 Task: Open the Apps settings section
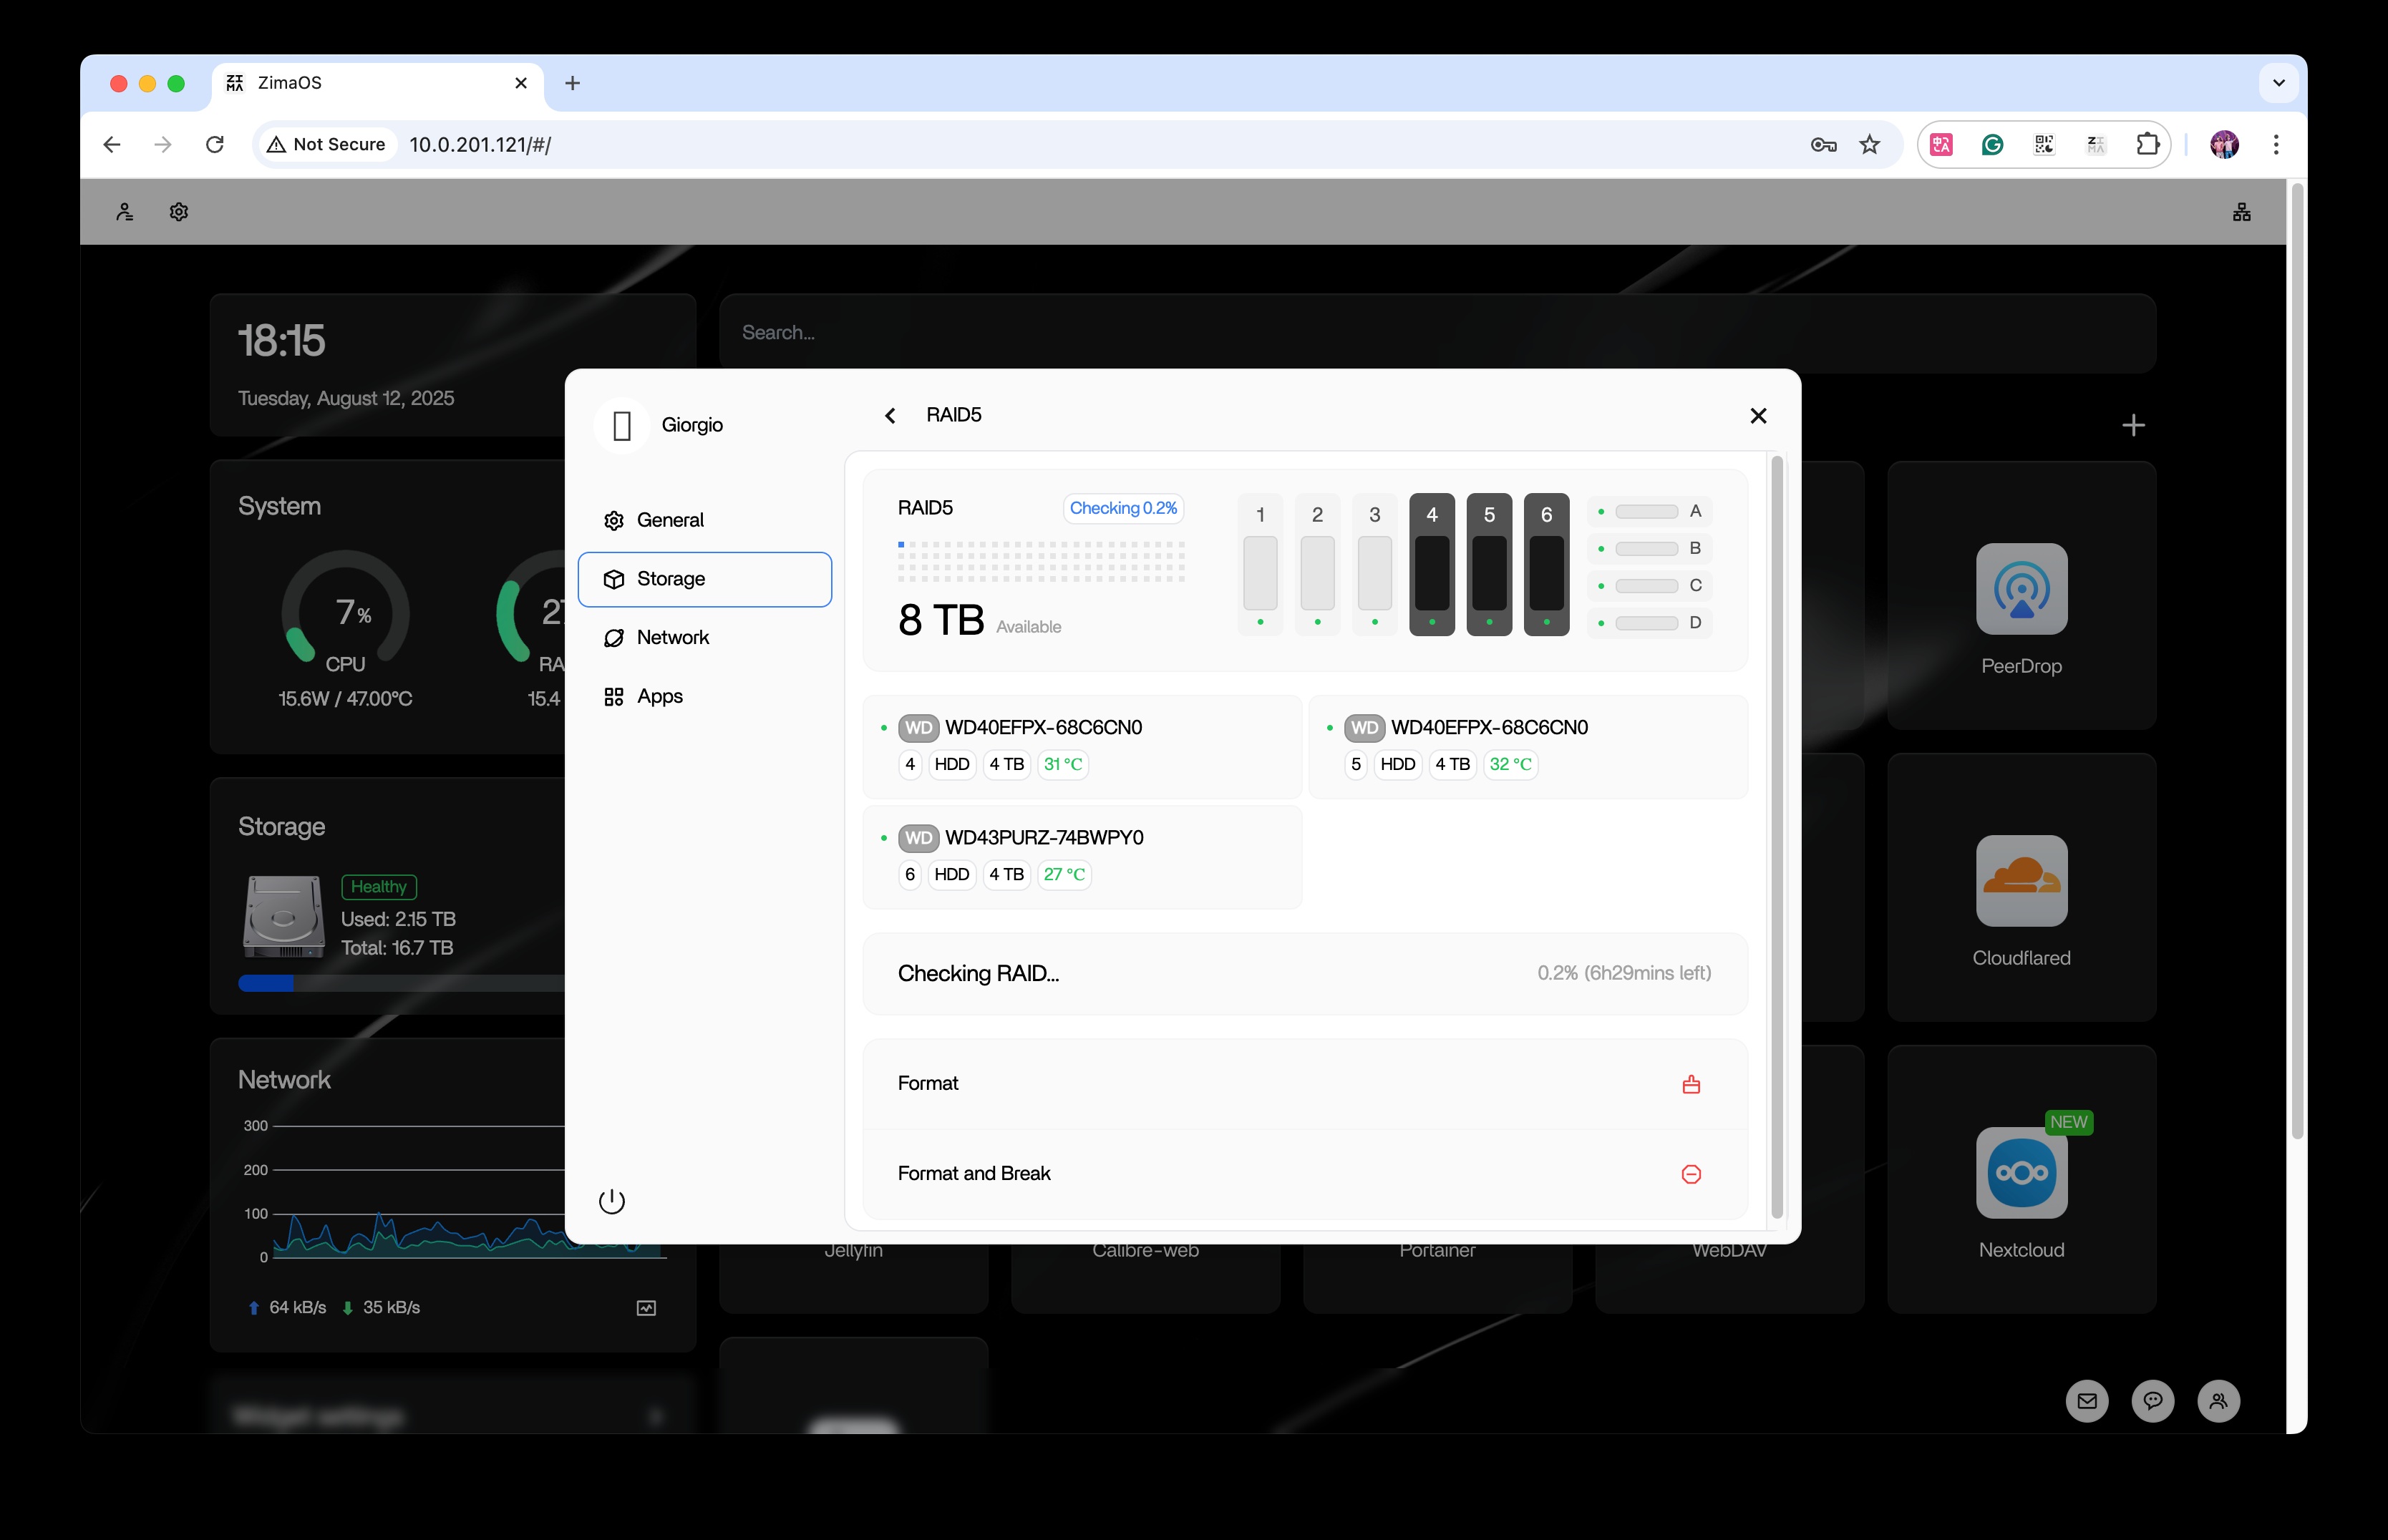click(704, 696)
